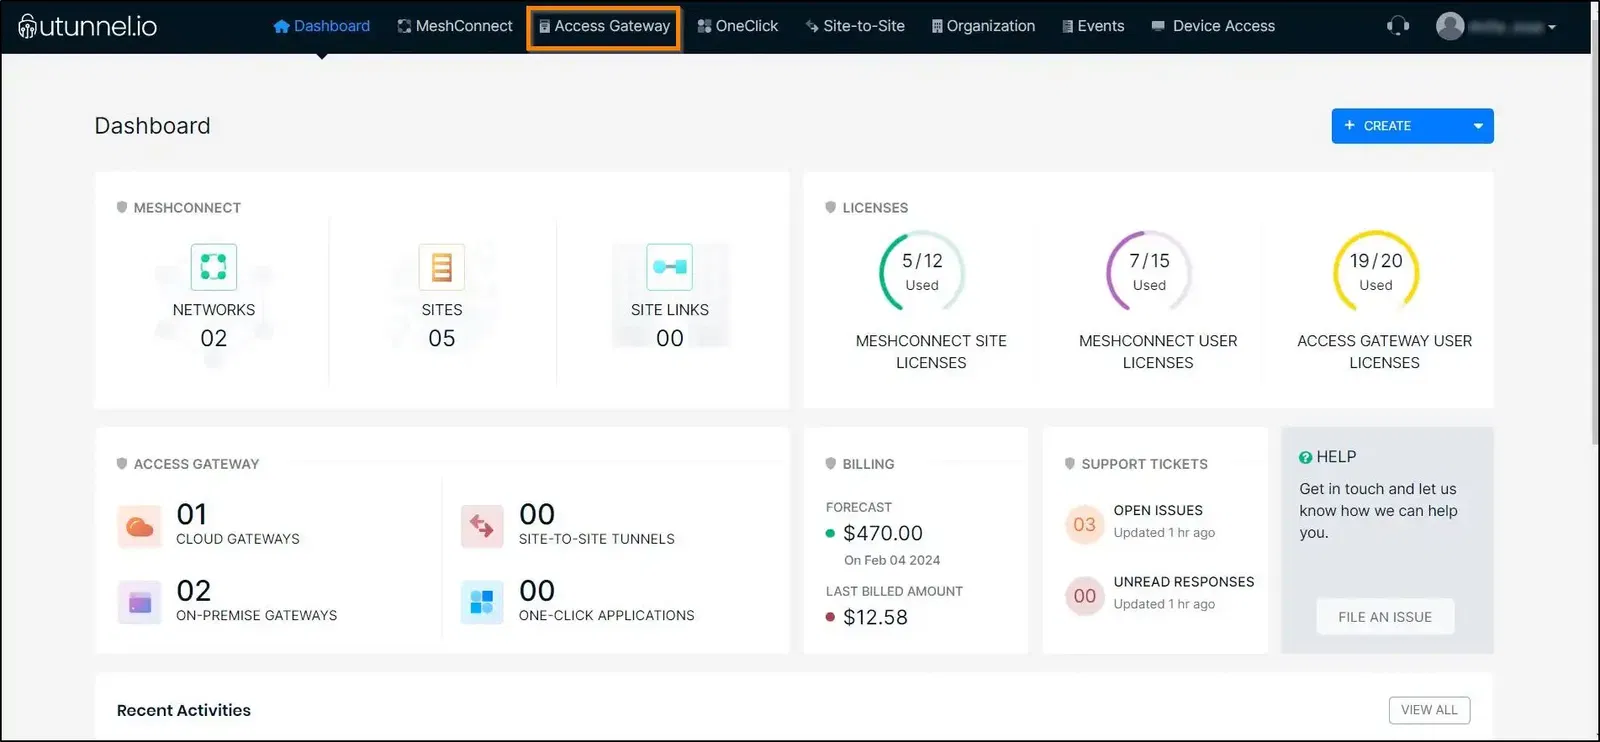Click the Events list icon

1067,26
